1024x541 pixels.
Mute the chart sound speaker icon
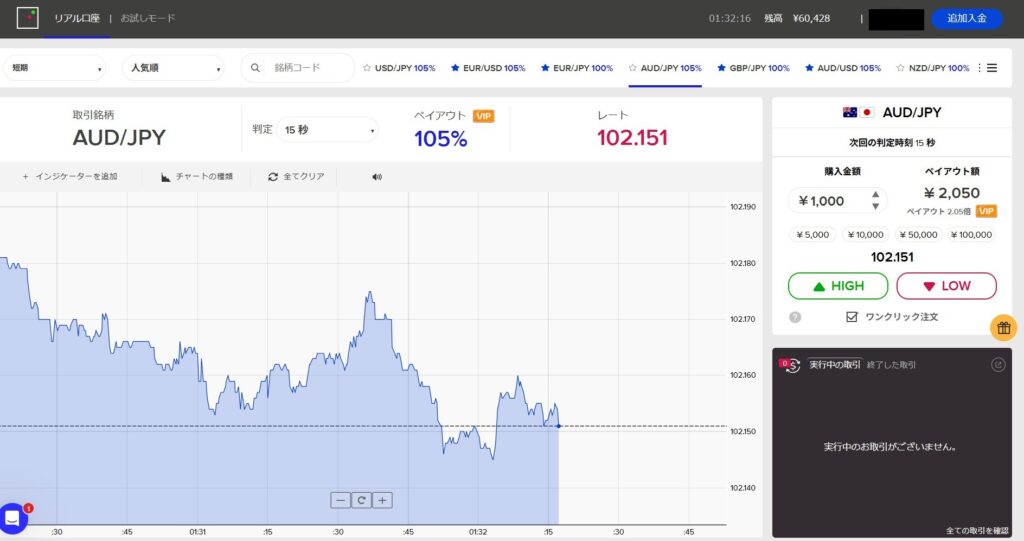[x=377, y=177]
